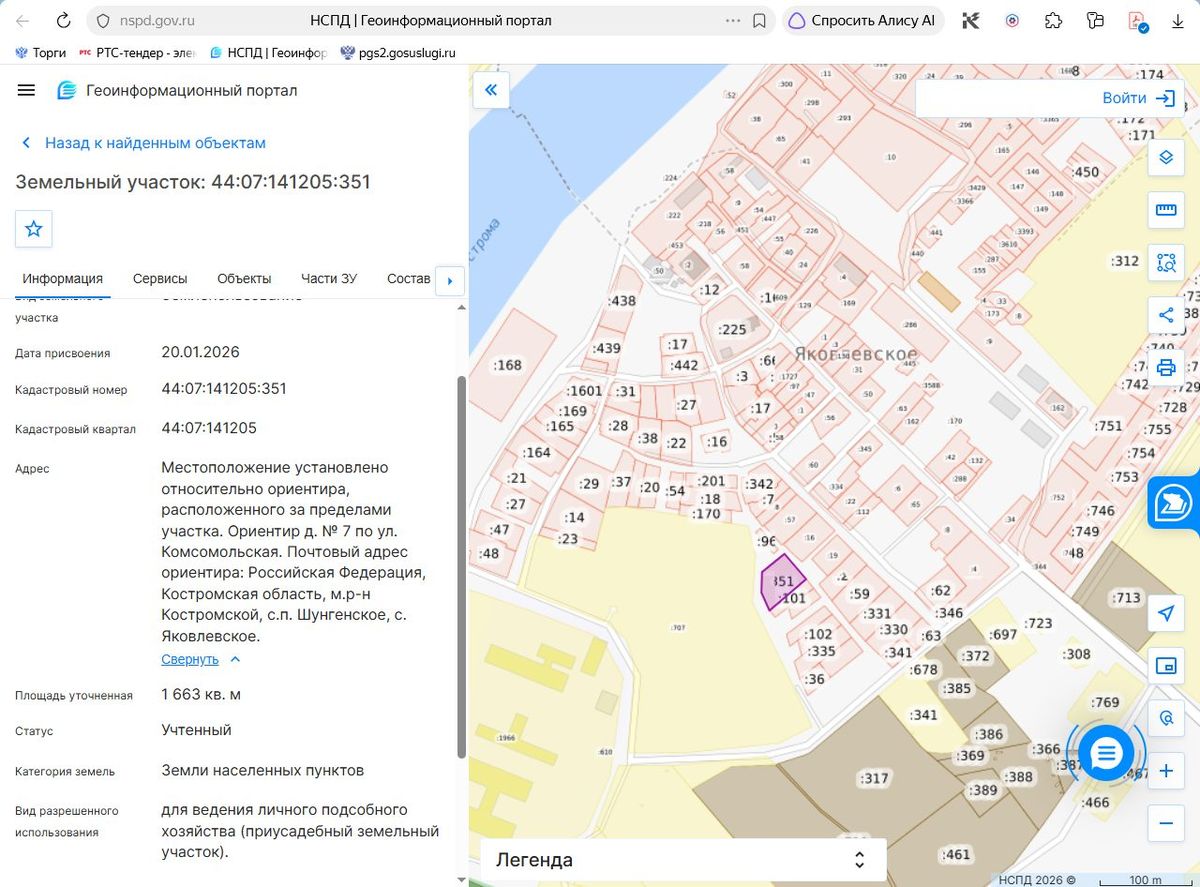Click the parcel label :707 on map

[678, 628]
